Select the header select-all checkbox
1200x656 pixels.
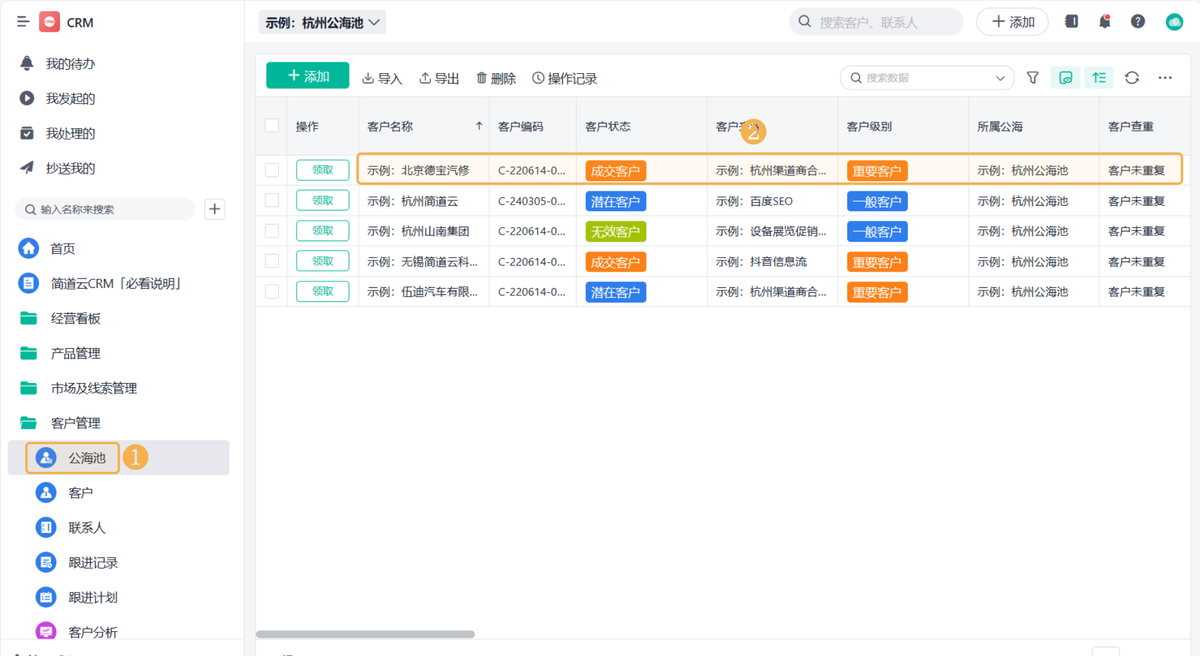point(272,126)
